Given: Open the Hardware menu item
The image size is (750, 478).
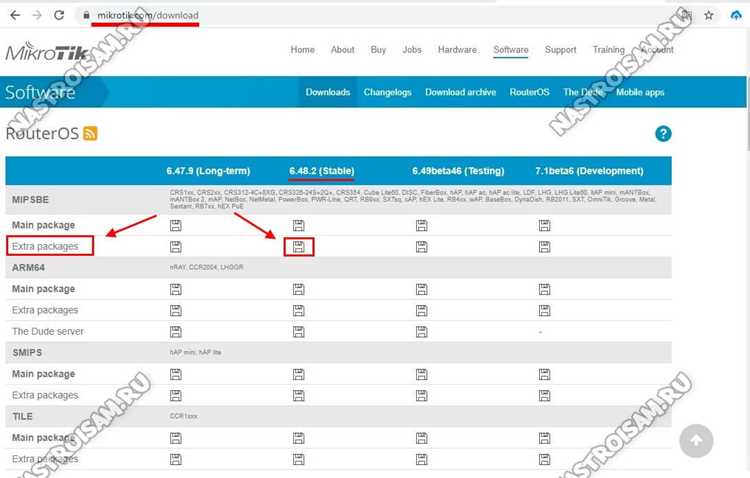Looking at the screenshot, I should pyautogui.click(x=457, y=50).
